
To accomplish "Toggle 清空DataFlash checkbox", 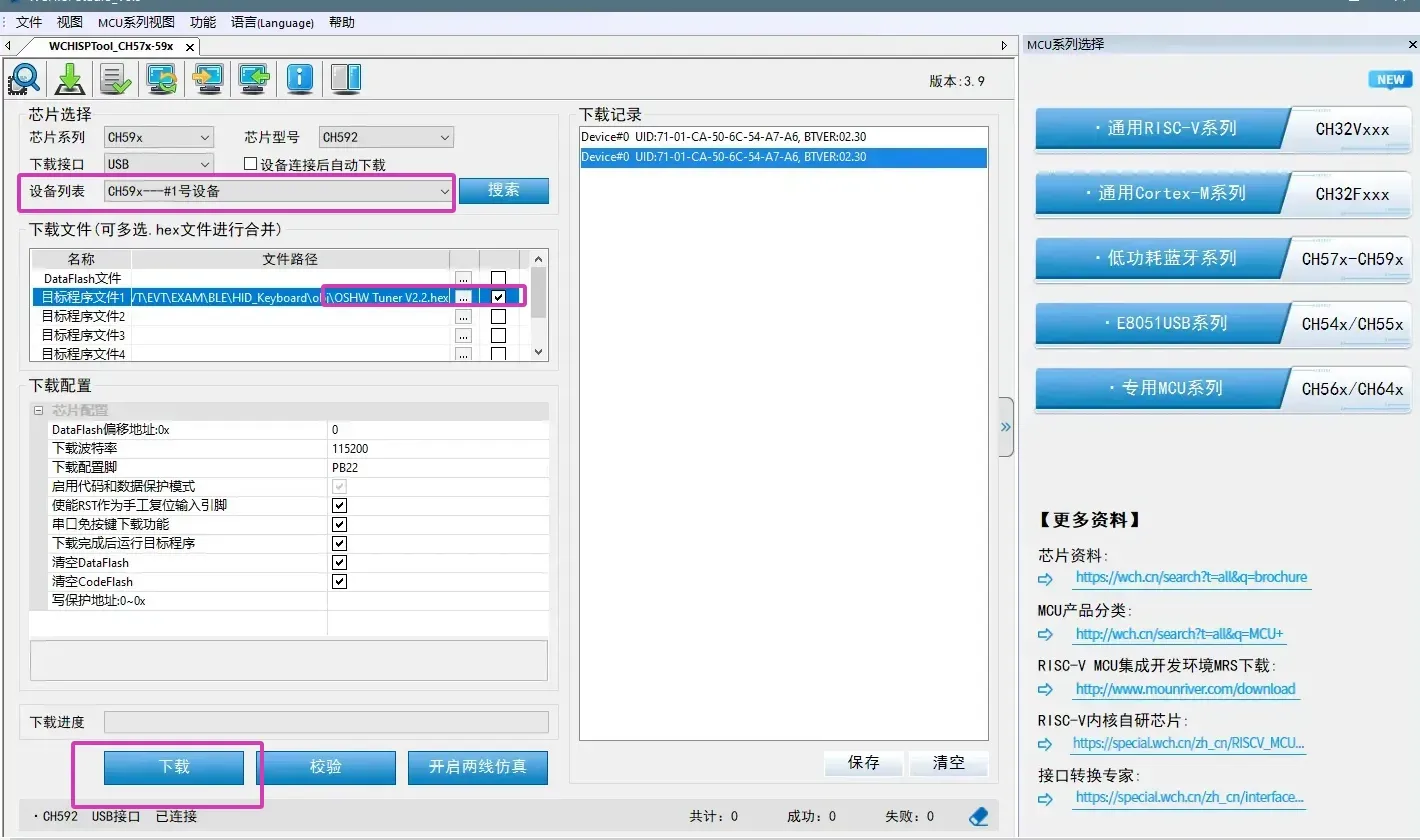I will [339, 562].
